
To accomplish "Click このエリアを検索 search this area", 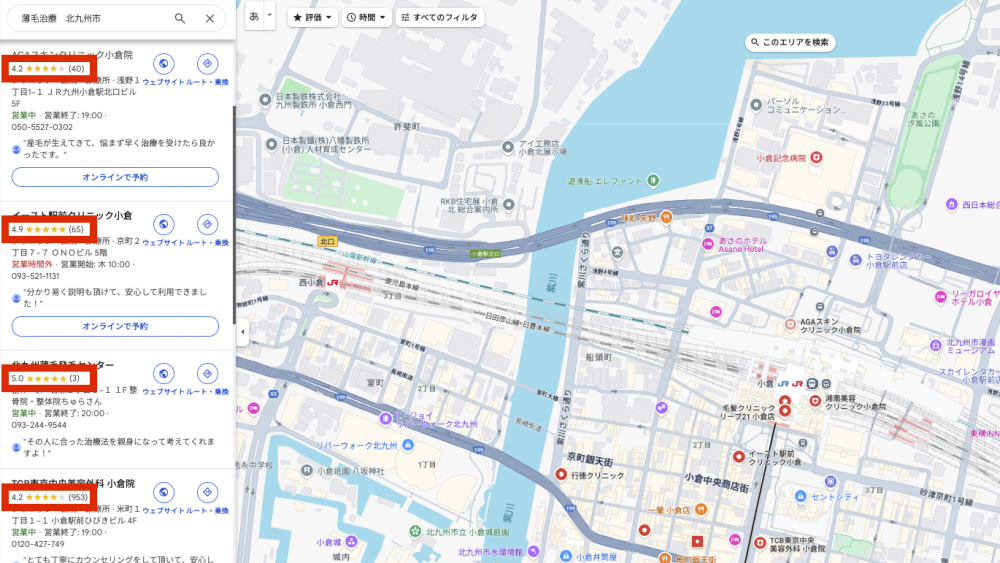I will click(x=790, y=42).
